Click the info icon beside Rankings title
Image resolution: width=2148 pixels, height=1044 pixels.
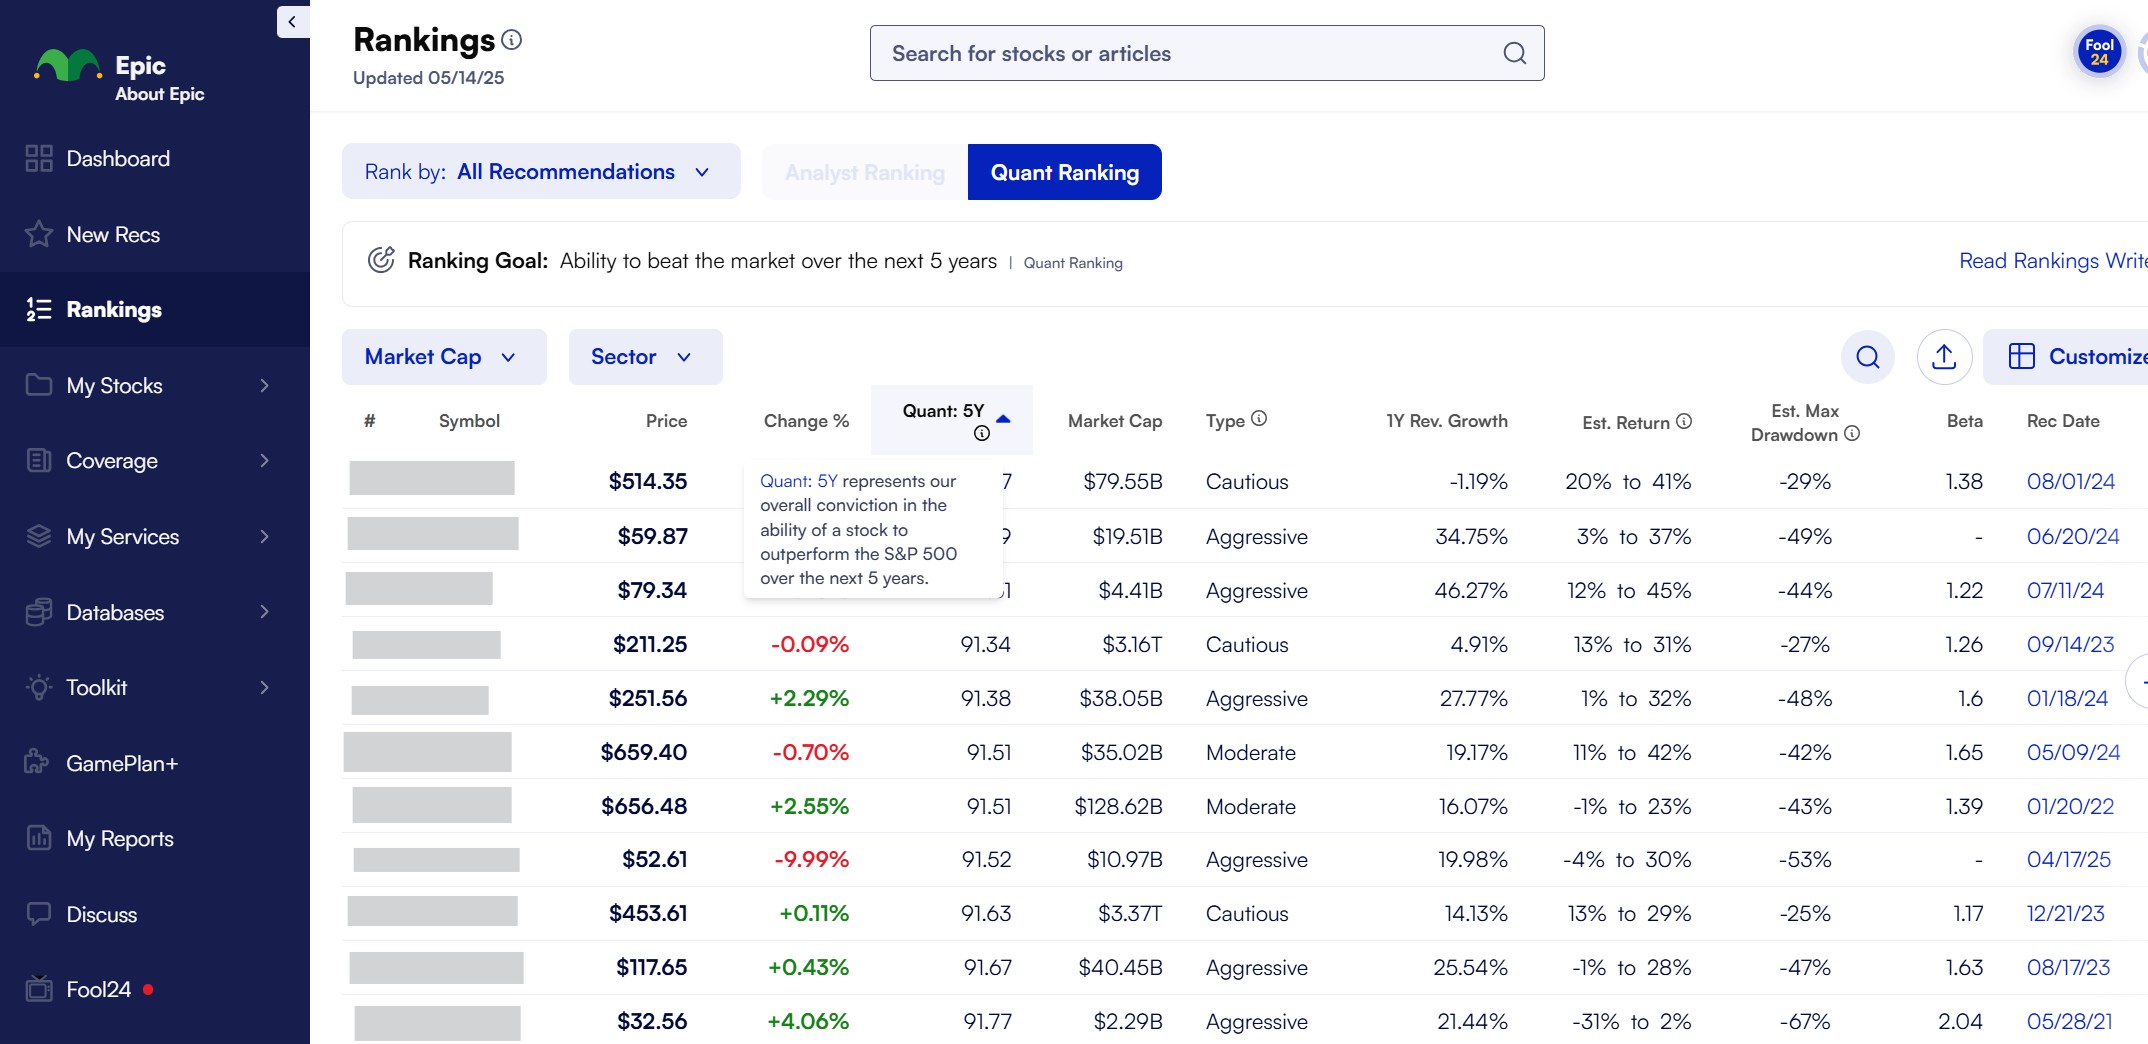(x=511, y=40)
